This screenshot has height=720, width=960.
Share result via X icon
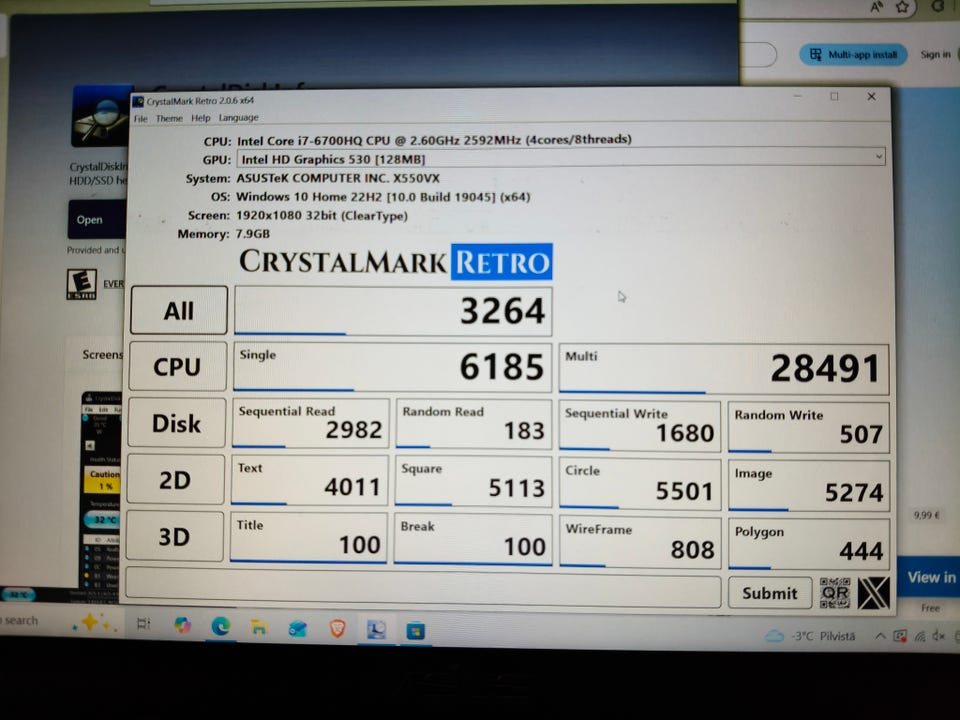tap(874, 593)
